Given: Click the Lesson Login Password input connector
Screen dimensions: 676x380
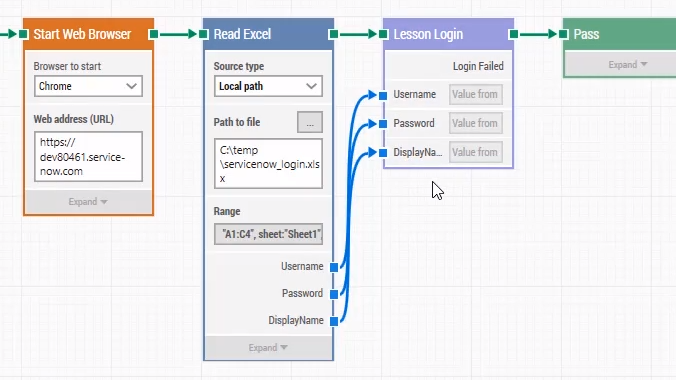Looking at the screenshot, I should point(383,124).
